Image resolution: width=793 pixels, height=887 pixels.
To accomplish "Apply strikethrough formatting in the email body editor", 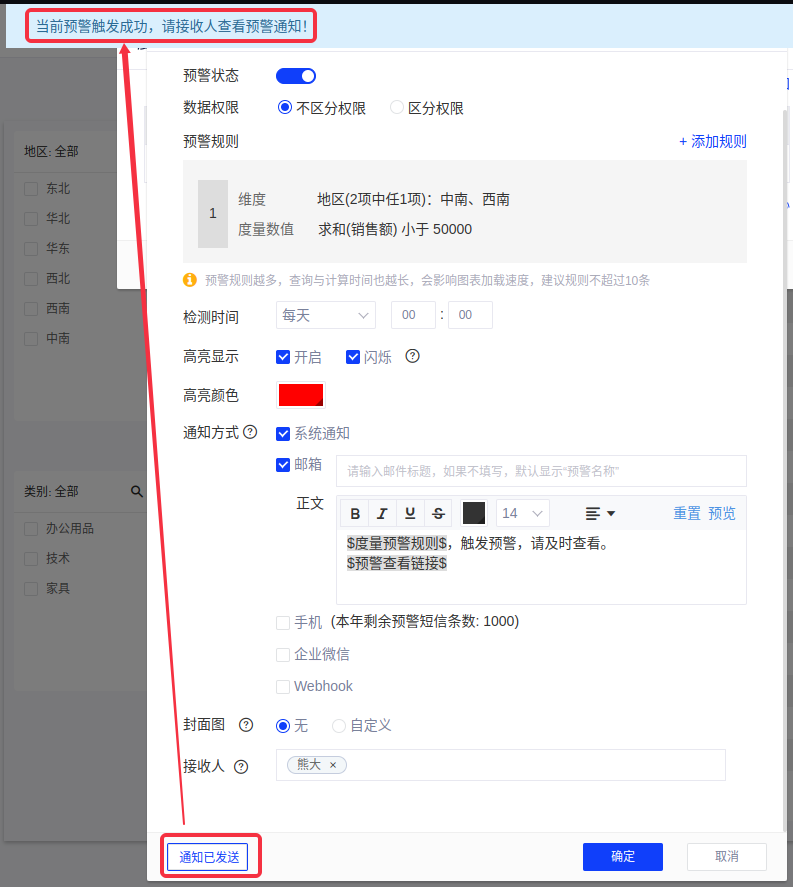I will [x=438, y=513].
